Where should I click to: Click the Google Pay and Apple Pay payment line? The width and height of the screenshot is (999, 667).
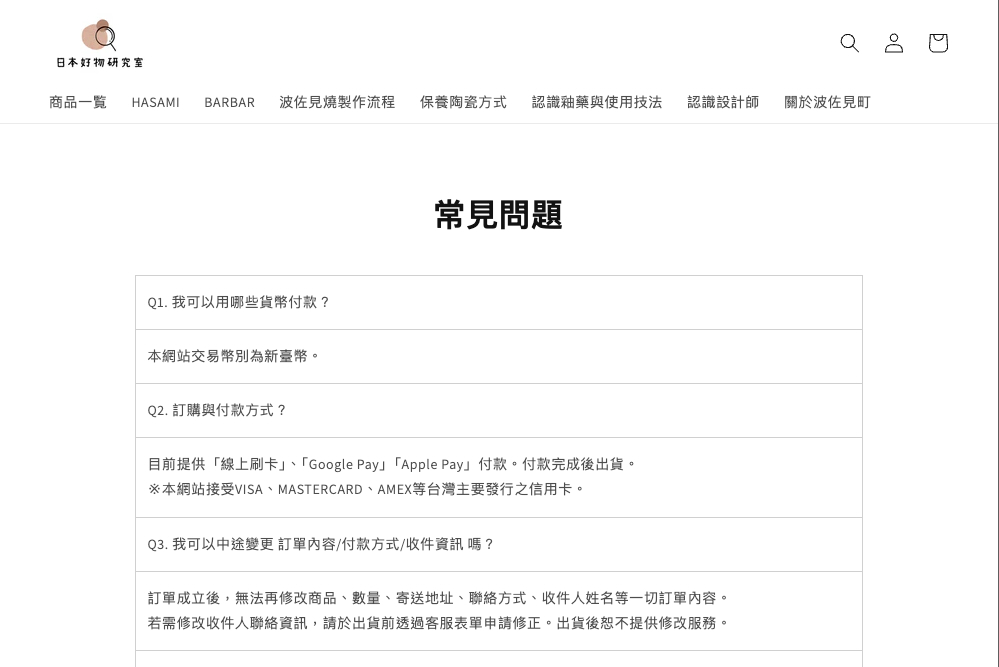pos(392,464)
